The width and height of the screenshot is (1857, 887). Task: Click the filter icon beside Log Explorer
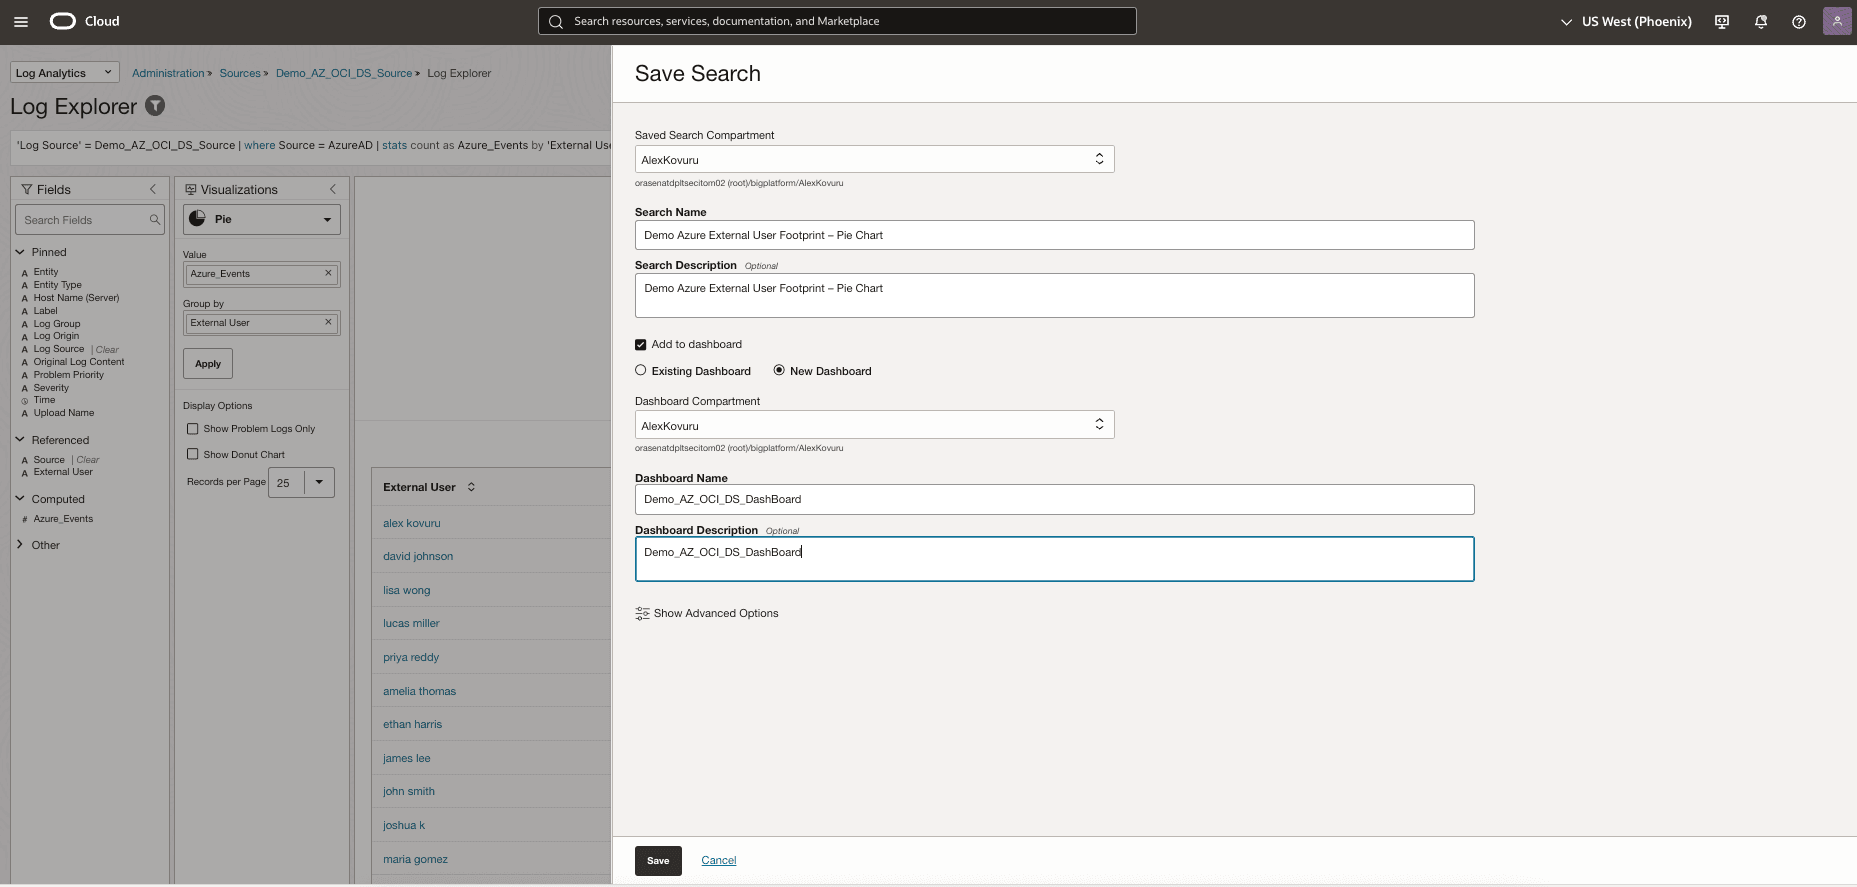point(155,106)
